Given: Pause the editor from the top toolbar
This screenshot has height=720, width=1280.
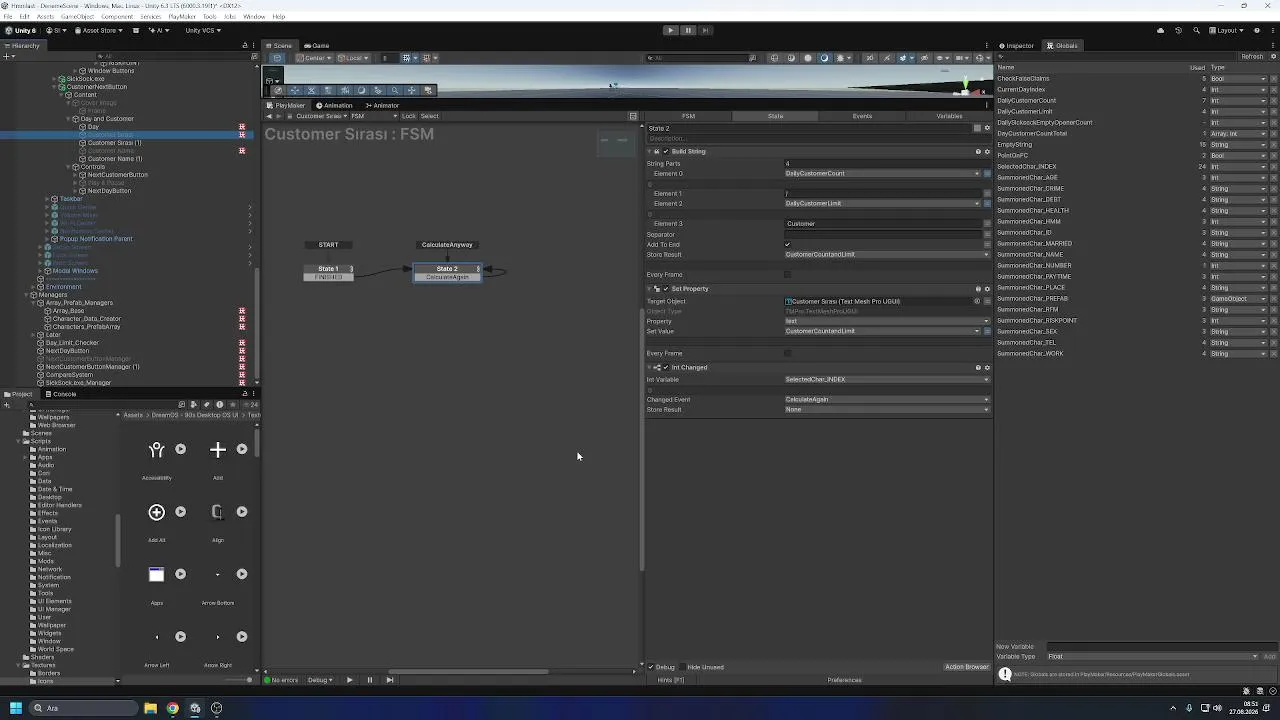Looking at the screenshot, I should click(688, 30).
